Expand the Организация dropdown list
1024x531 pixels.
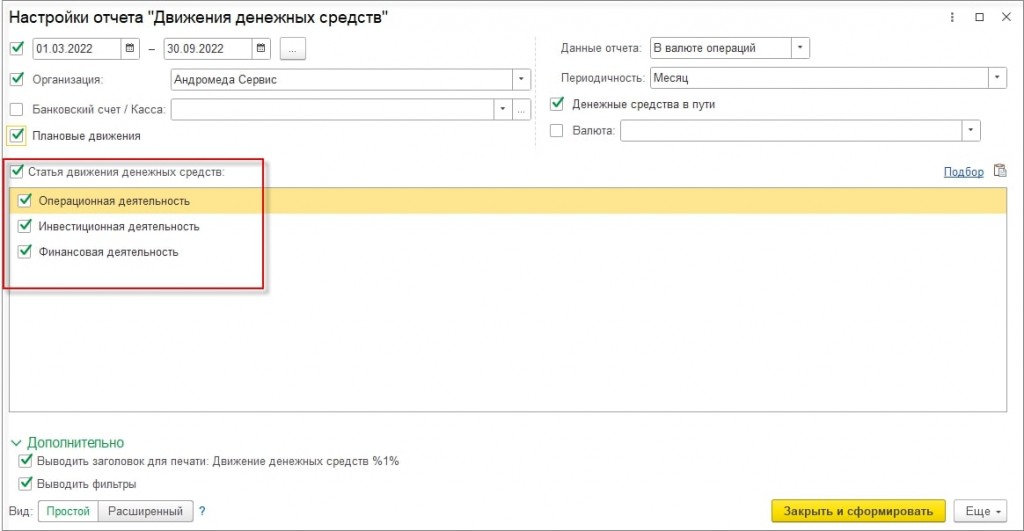(521, 80)
